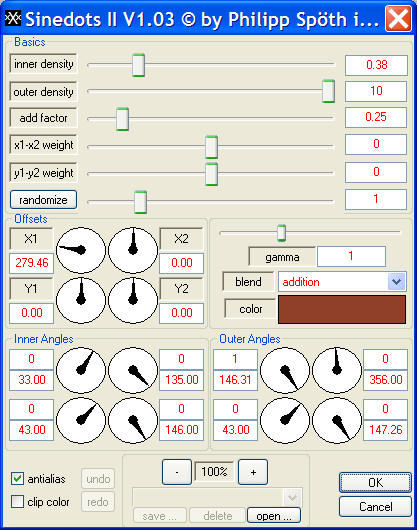The image size is (417, 530).
Task: Click the inner angle dial showing 135.00
Action: coord(133,370)
